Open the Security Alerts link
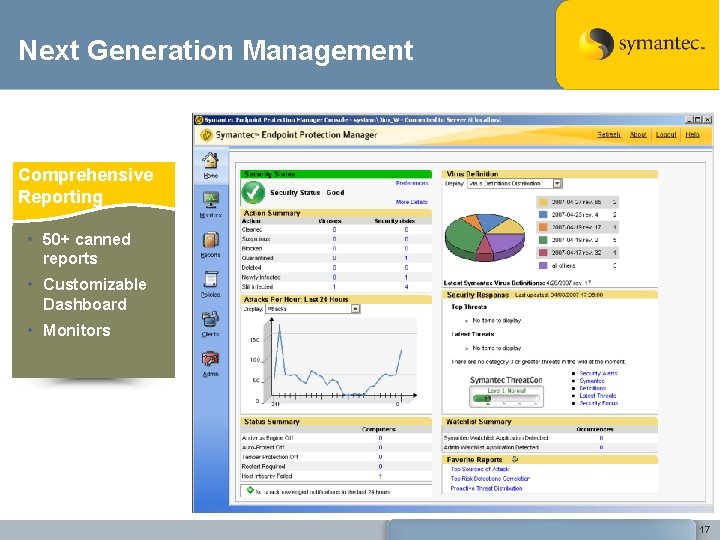This screenshot has height=540, width=720. (x=598, y=373)
